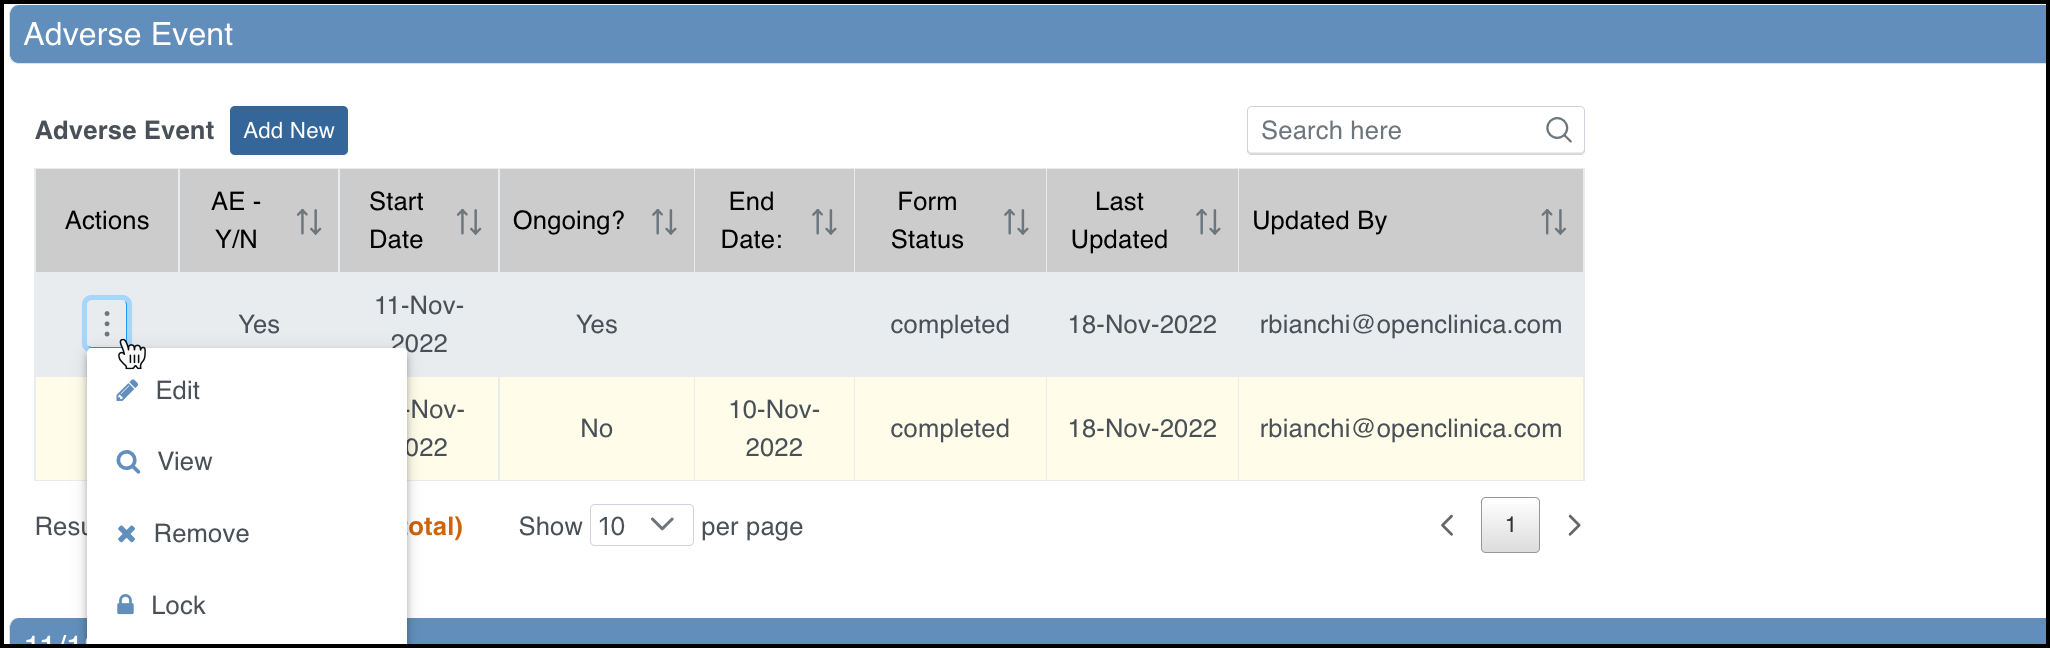Screen dimensions: 2050x648
Task: Click the search magnifier icon
Action: [x=1558, y=130]
